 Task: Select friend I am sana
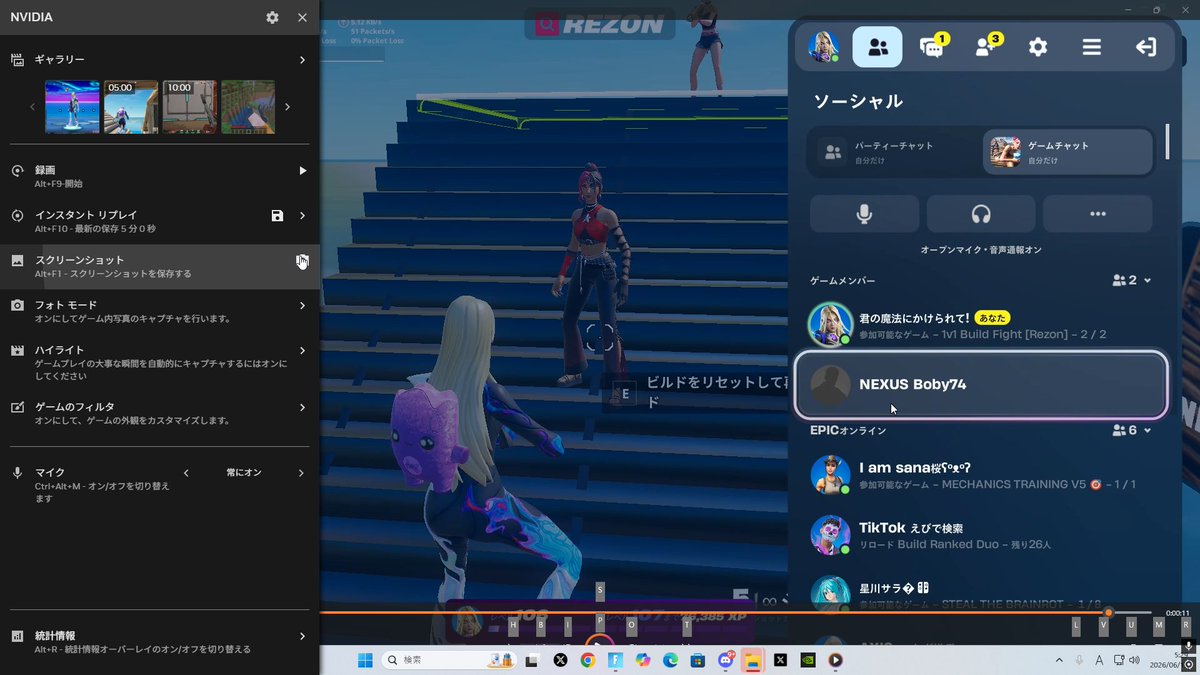coord(981,475)
